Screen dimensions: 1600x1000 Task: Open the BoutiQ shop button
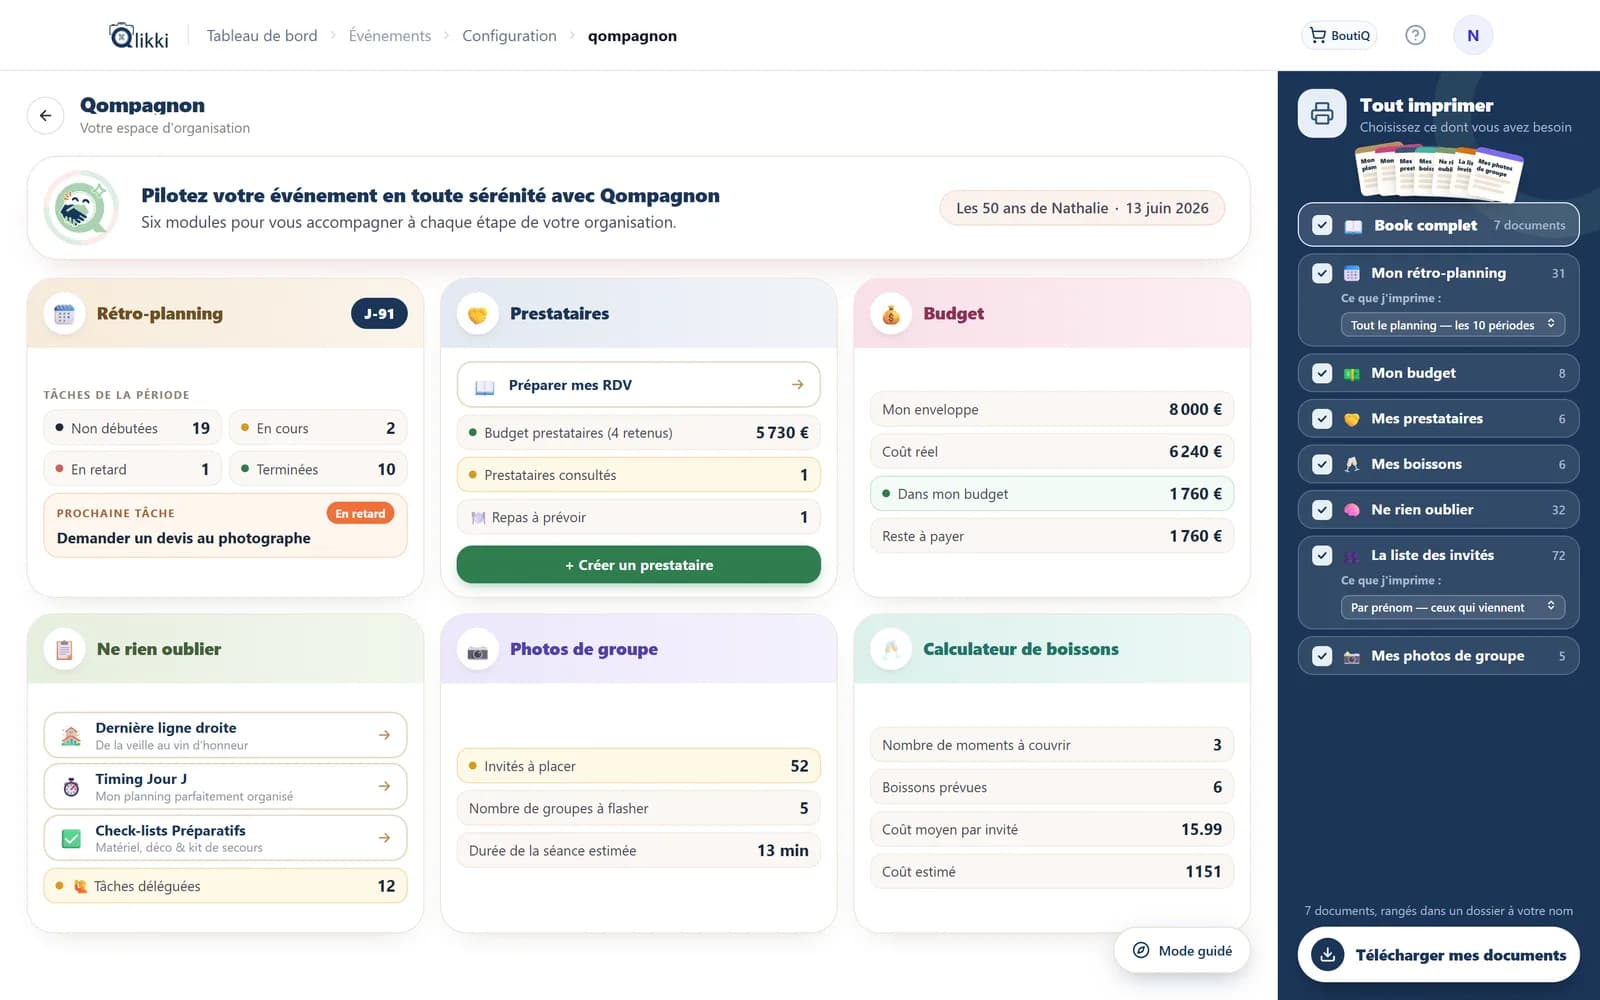tap(1340, 35)
